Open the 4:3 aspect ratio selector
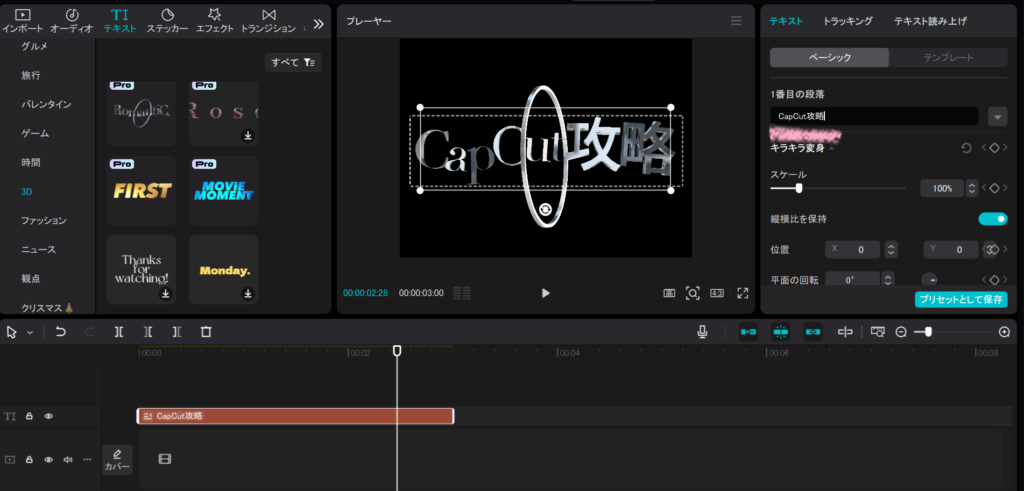This screenshot has width=1024, height=491. [x=716, y=293]
